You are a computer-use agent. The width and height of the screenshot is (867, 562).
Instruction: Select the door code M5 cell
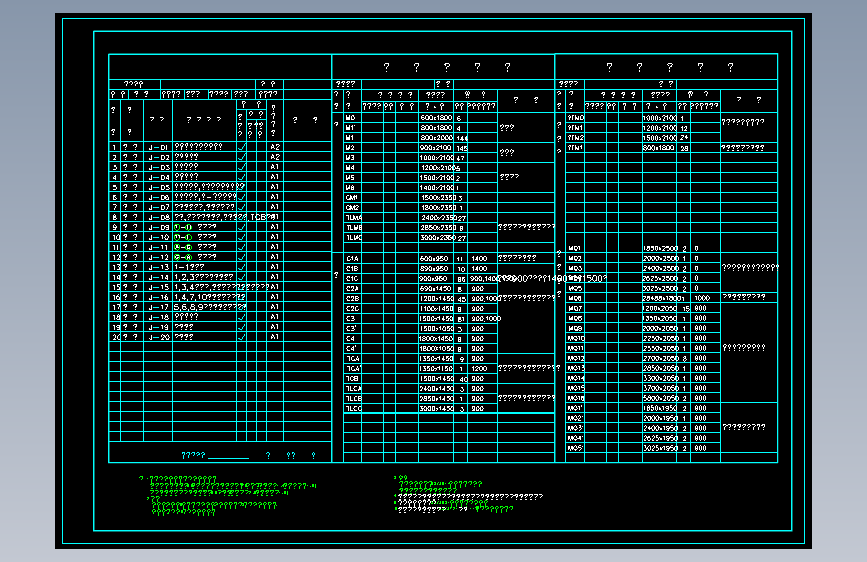pos(350,178)
